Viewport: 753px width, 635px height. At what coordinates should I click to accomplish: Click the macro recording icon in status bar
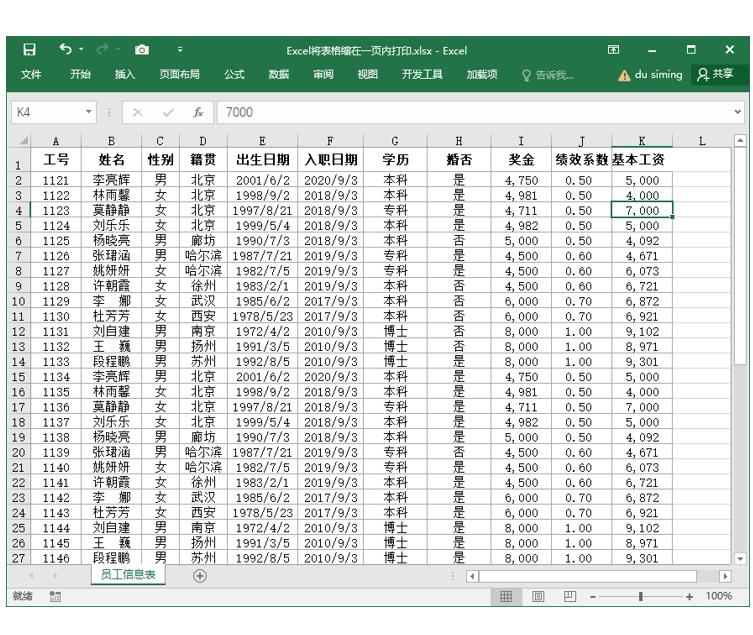(55, 597)
